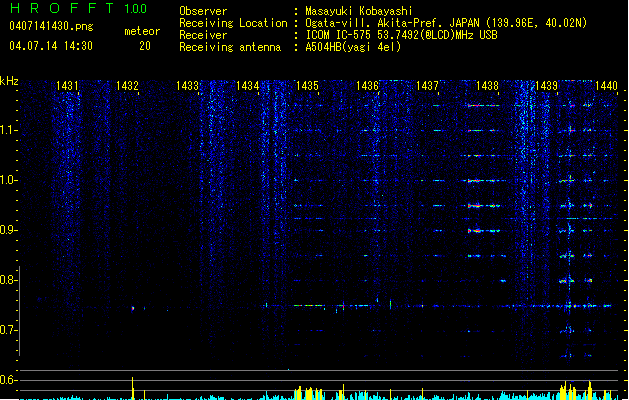Image resolution: width=629 pixels, height=400 pixels.
Task: Click the 0.8 kHz axis label
Action: pos(8,280)
